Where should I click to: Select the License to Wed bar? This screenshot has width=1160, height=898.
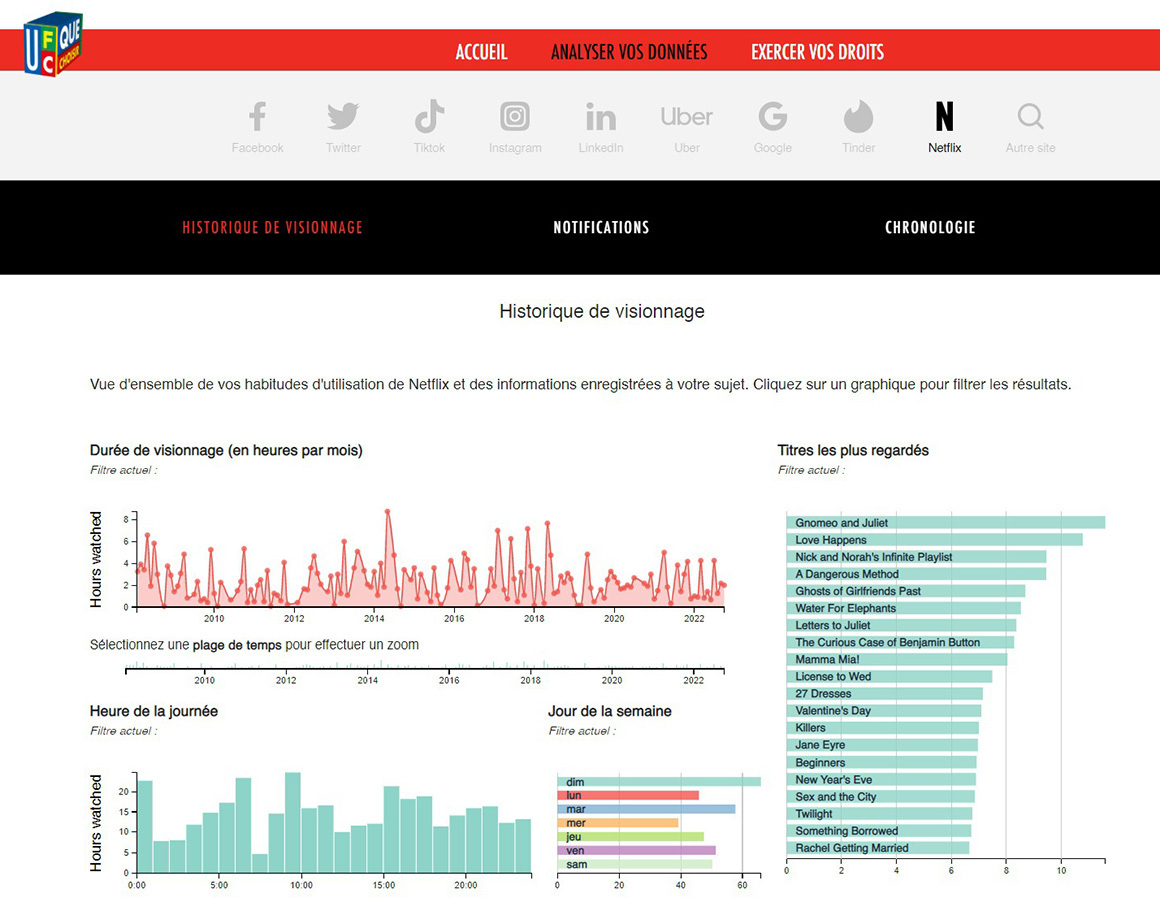click(x=889, y=677)
